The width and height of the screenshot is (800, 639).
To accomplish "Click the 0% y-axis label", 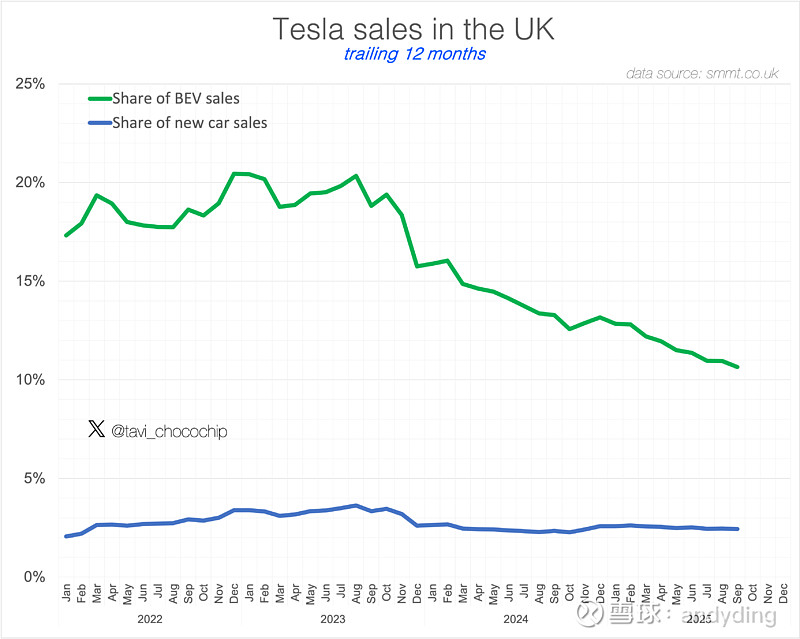I will point(34,577).
